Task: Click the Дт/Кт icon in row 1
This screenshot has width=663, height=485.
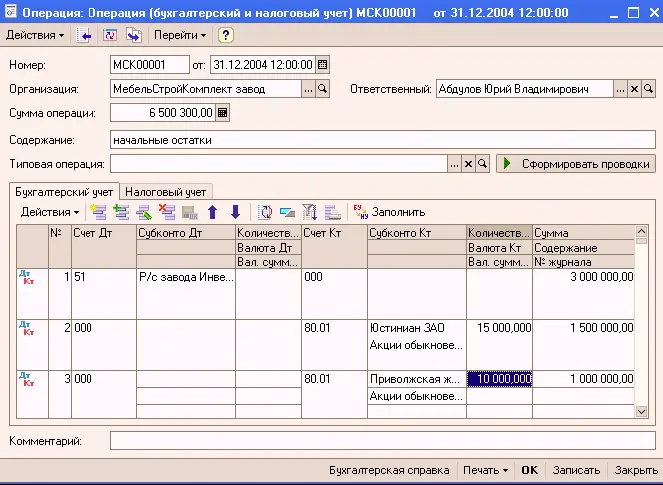Action: click(x=27, y=277)
